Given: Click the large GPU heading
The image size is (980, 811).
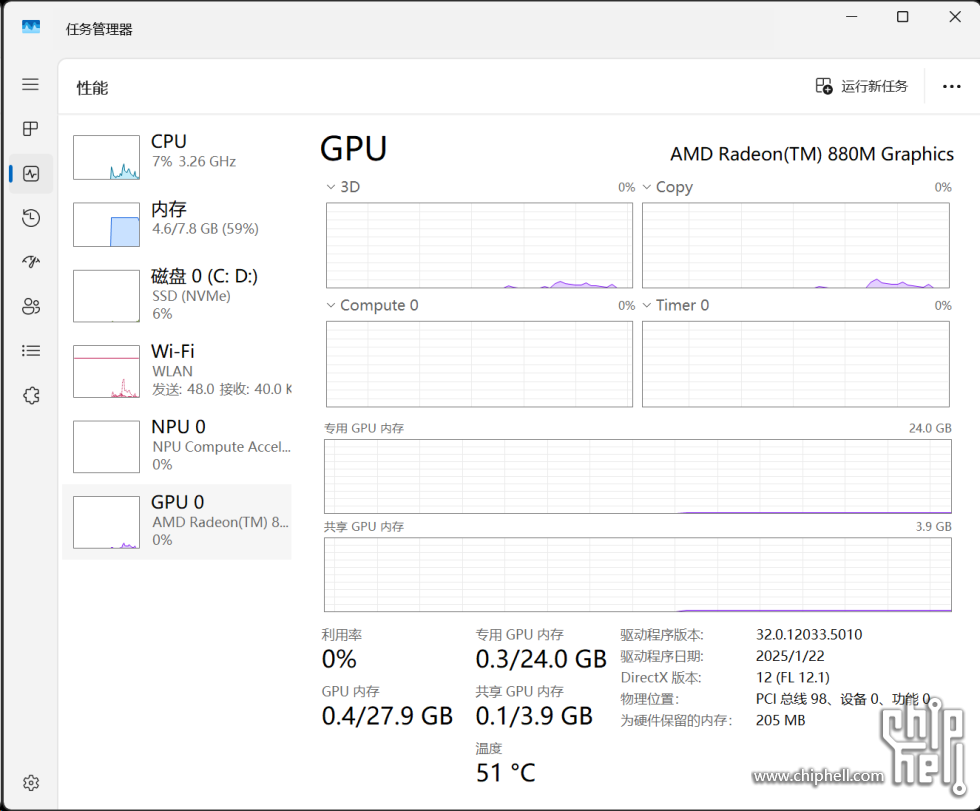Looking at the screenshot, I should 353,149.
